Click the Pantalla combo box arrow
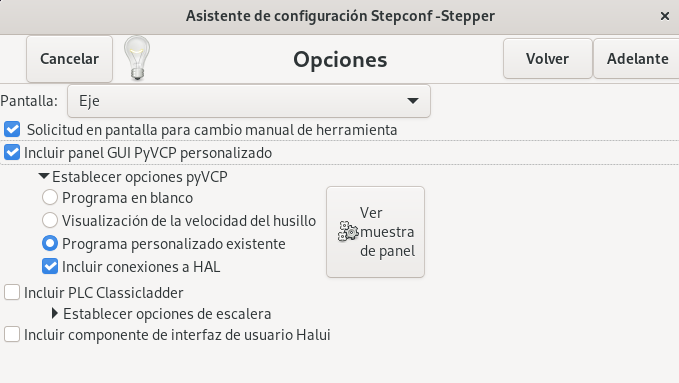The image size is (679, 383). [x=413, y=101]
